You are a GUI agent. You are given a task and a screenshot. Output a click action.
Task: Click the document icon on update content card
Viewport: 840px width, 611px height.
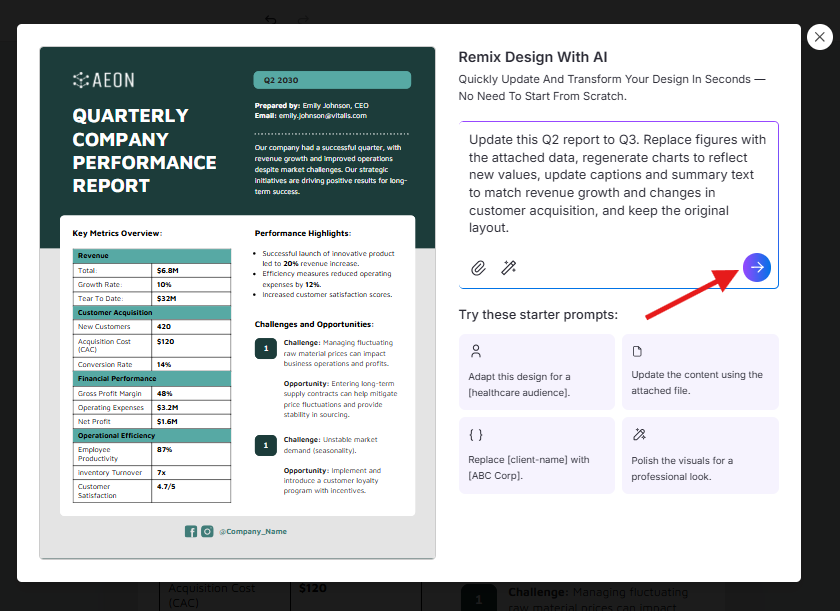point(638,351)
